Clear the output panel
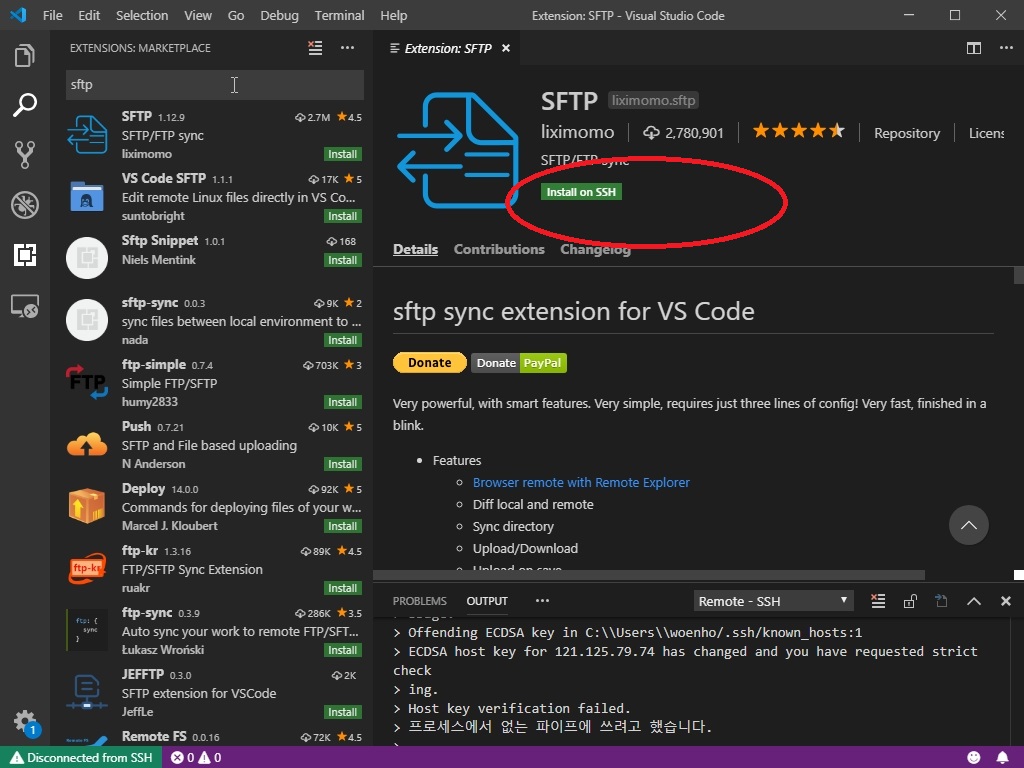The image size is (1024, 768). 878,601
